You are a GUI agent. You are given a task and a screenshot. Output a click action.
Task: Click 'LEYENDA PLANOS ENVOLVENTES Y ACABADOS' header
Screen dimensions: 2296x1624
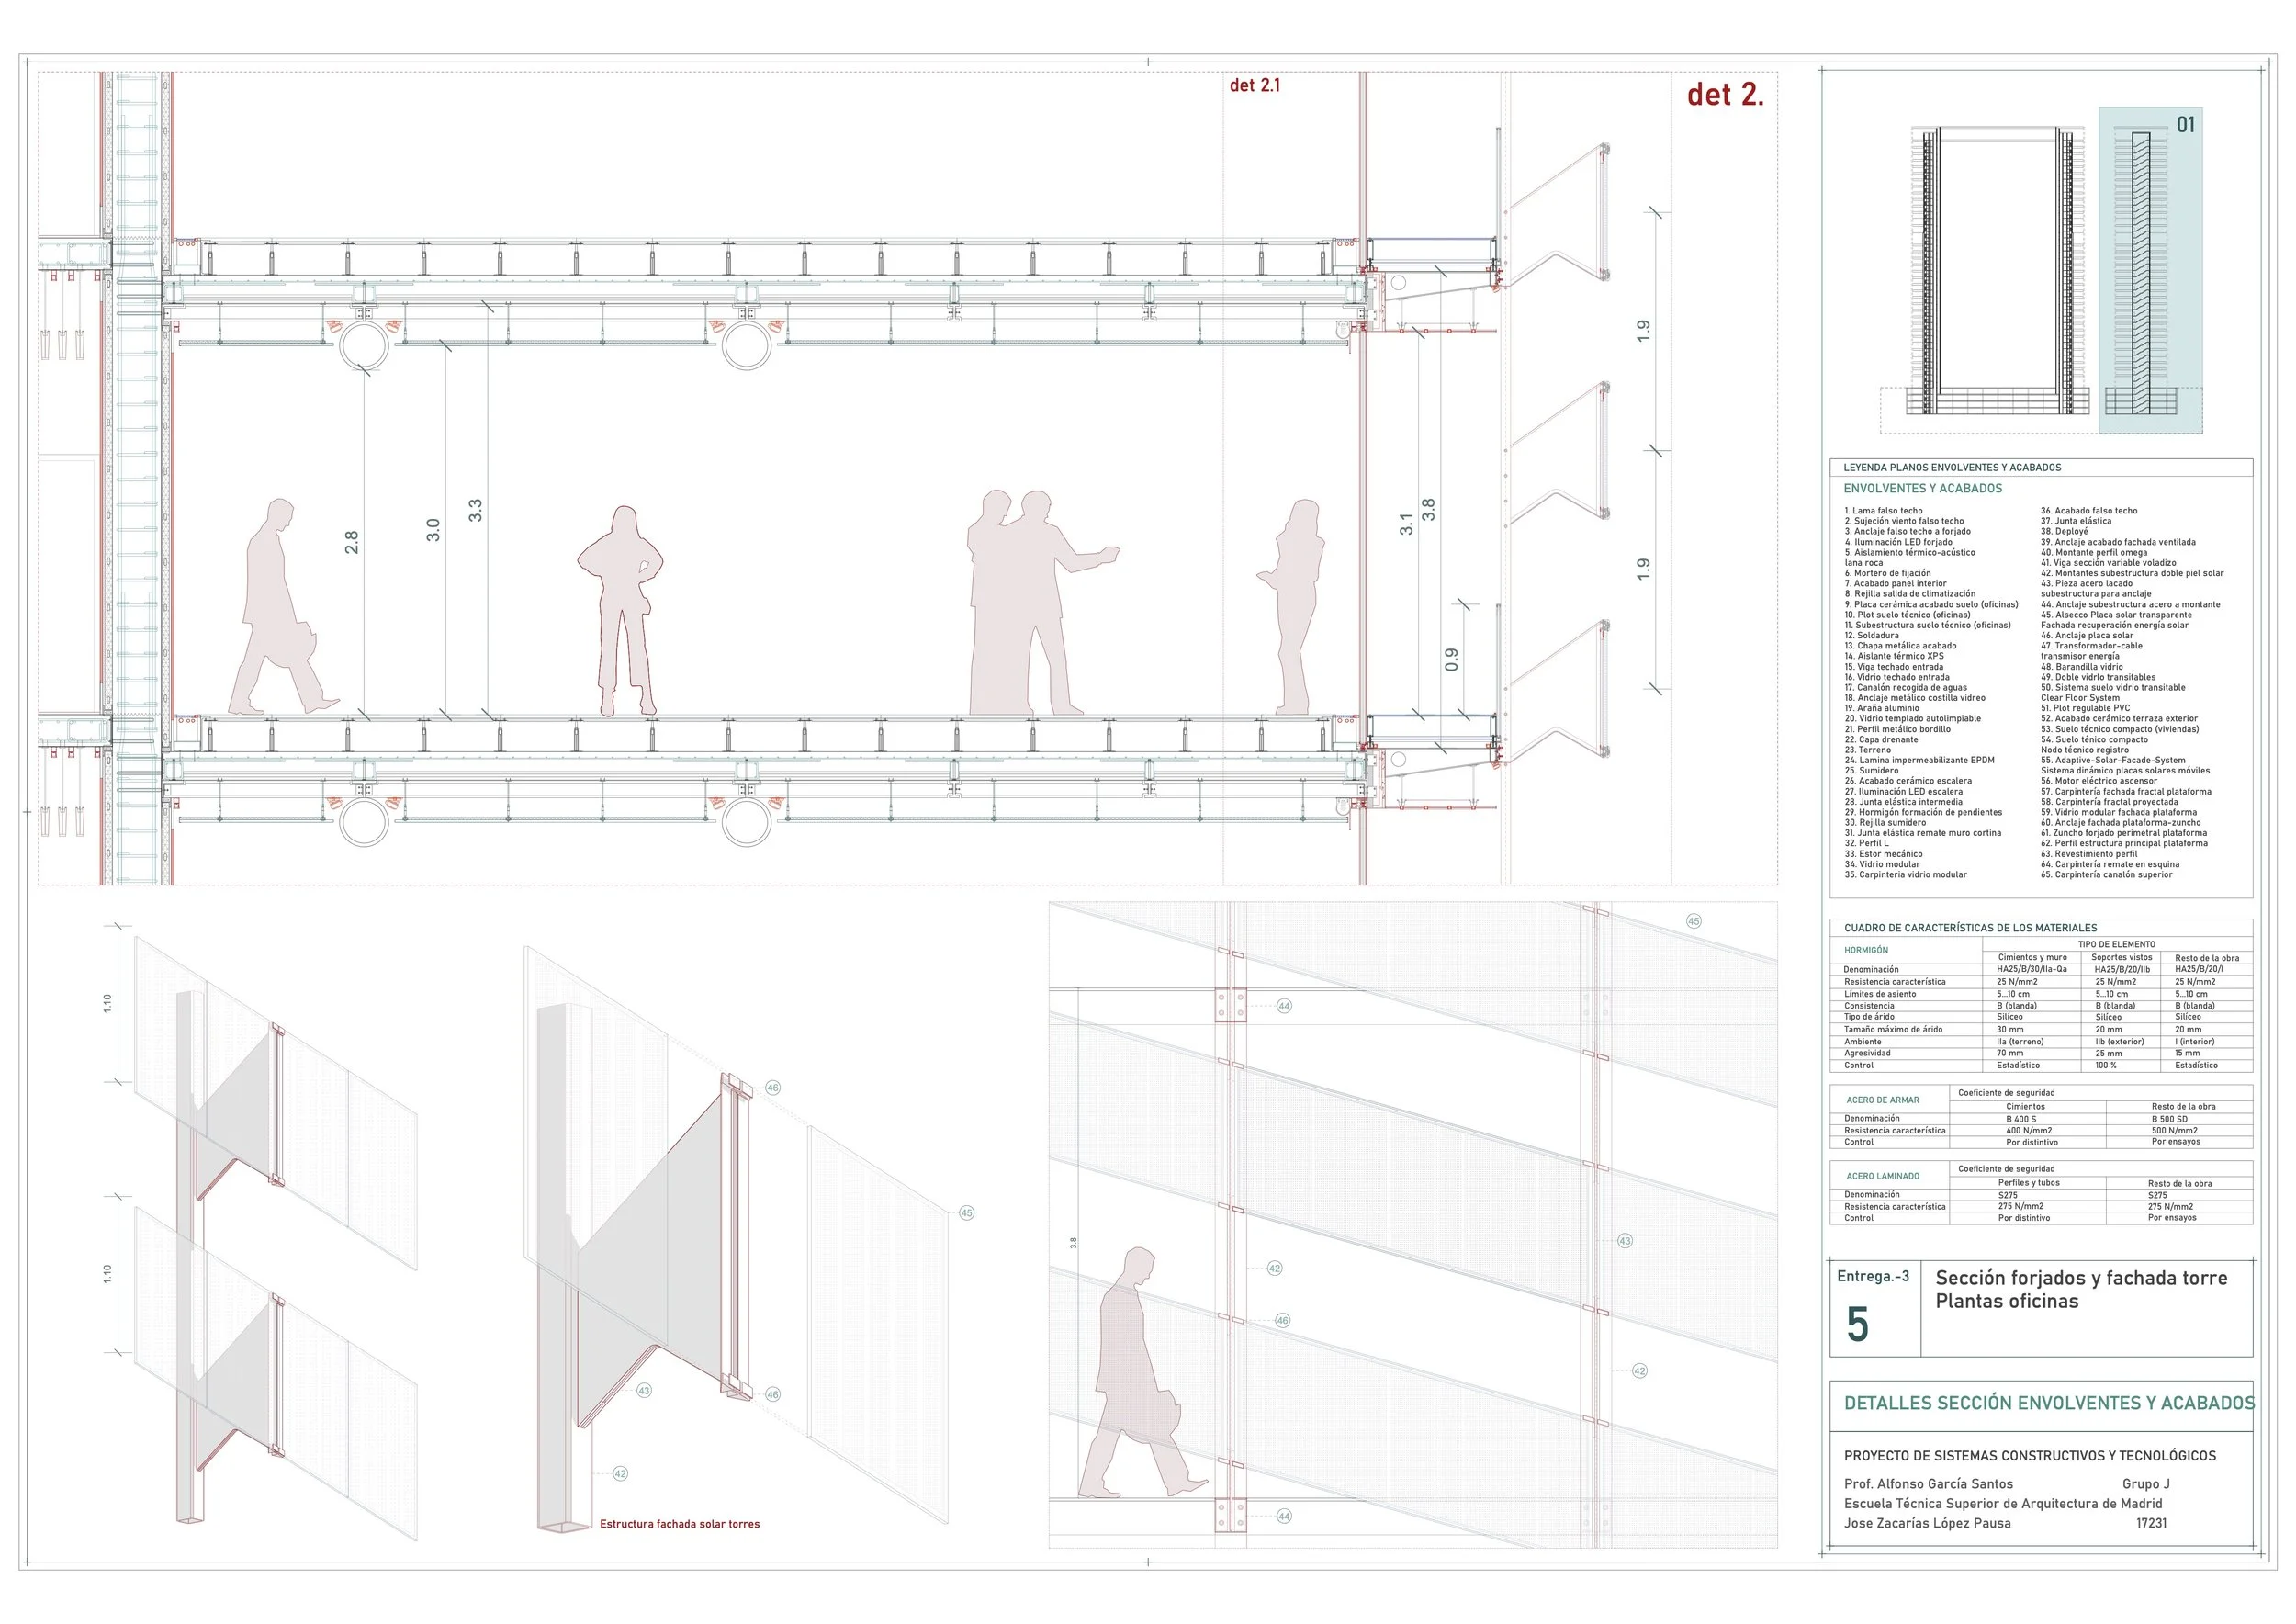(1952, 467)
